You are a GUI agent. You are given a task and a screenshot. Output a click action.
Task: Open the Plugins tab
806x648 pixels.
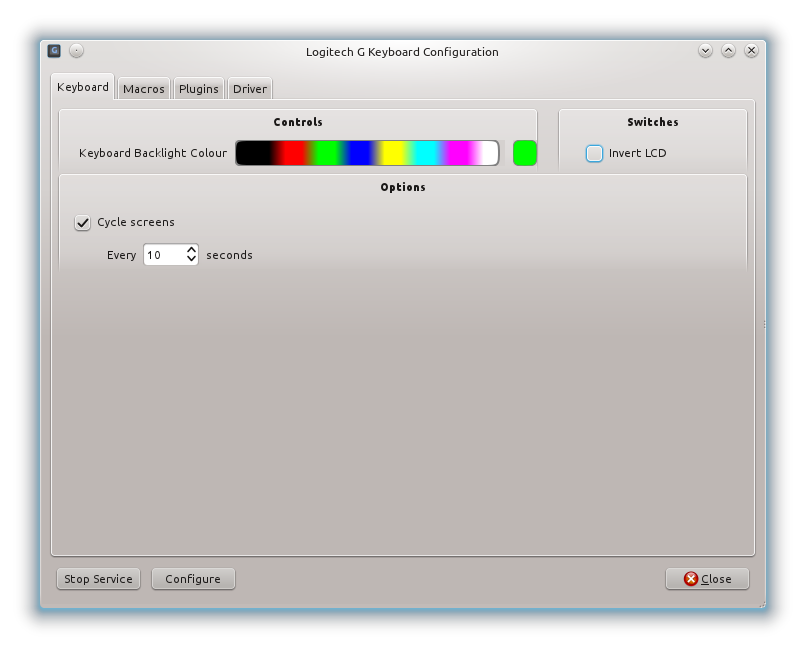pyautogui.click(x=198, y=89)
